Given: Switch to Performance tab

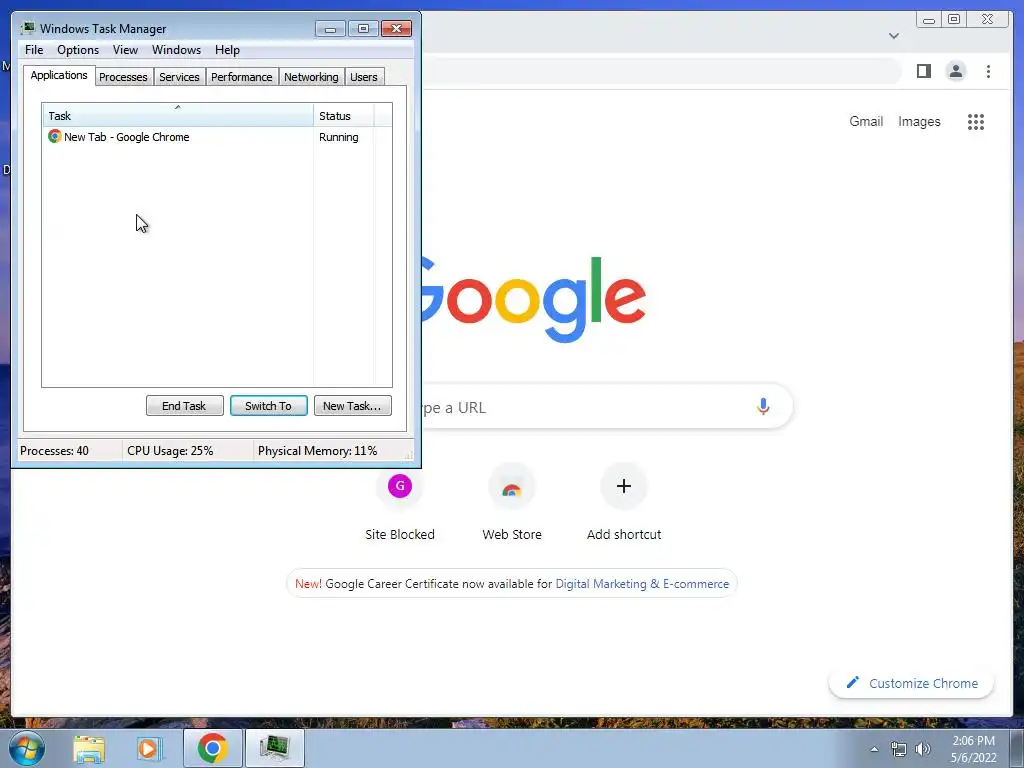Looking at the screenshot, I should click(242, 77).
